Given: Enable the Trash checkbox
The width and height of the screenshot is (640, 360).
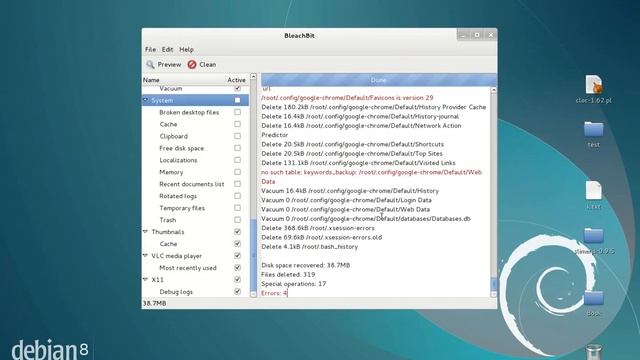Looking at the screenshot, I should [237, 220].
